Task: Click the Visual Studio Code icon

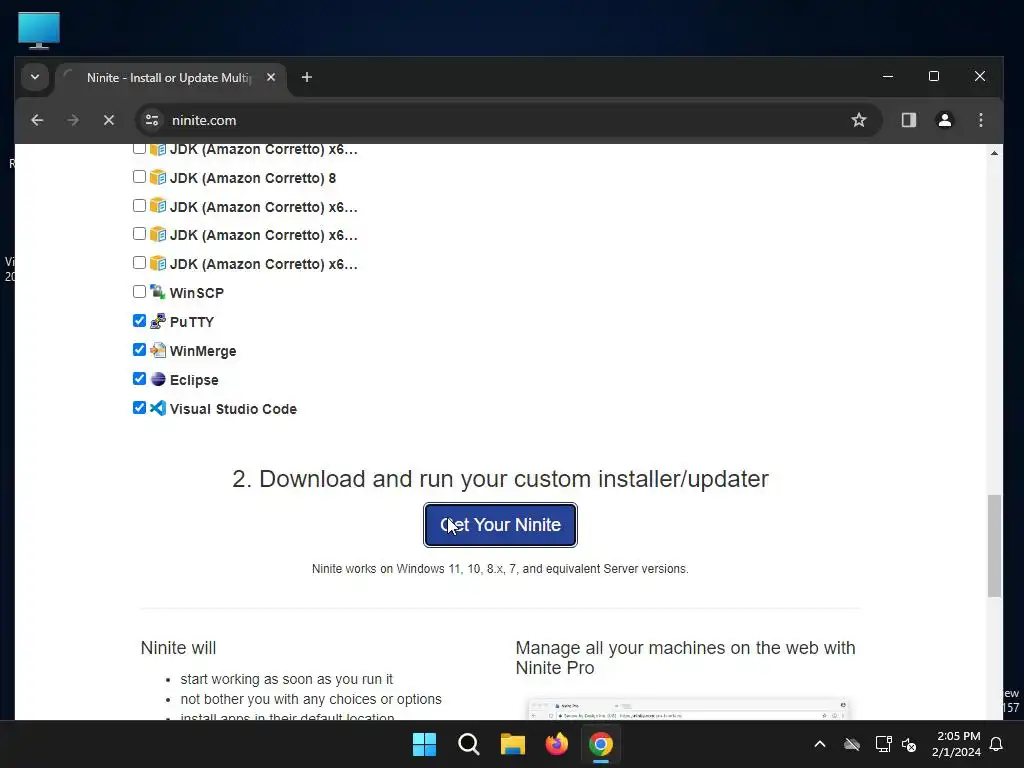Action: (157, 408)
